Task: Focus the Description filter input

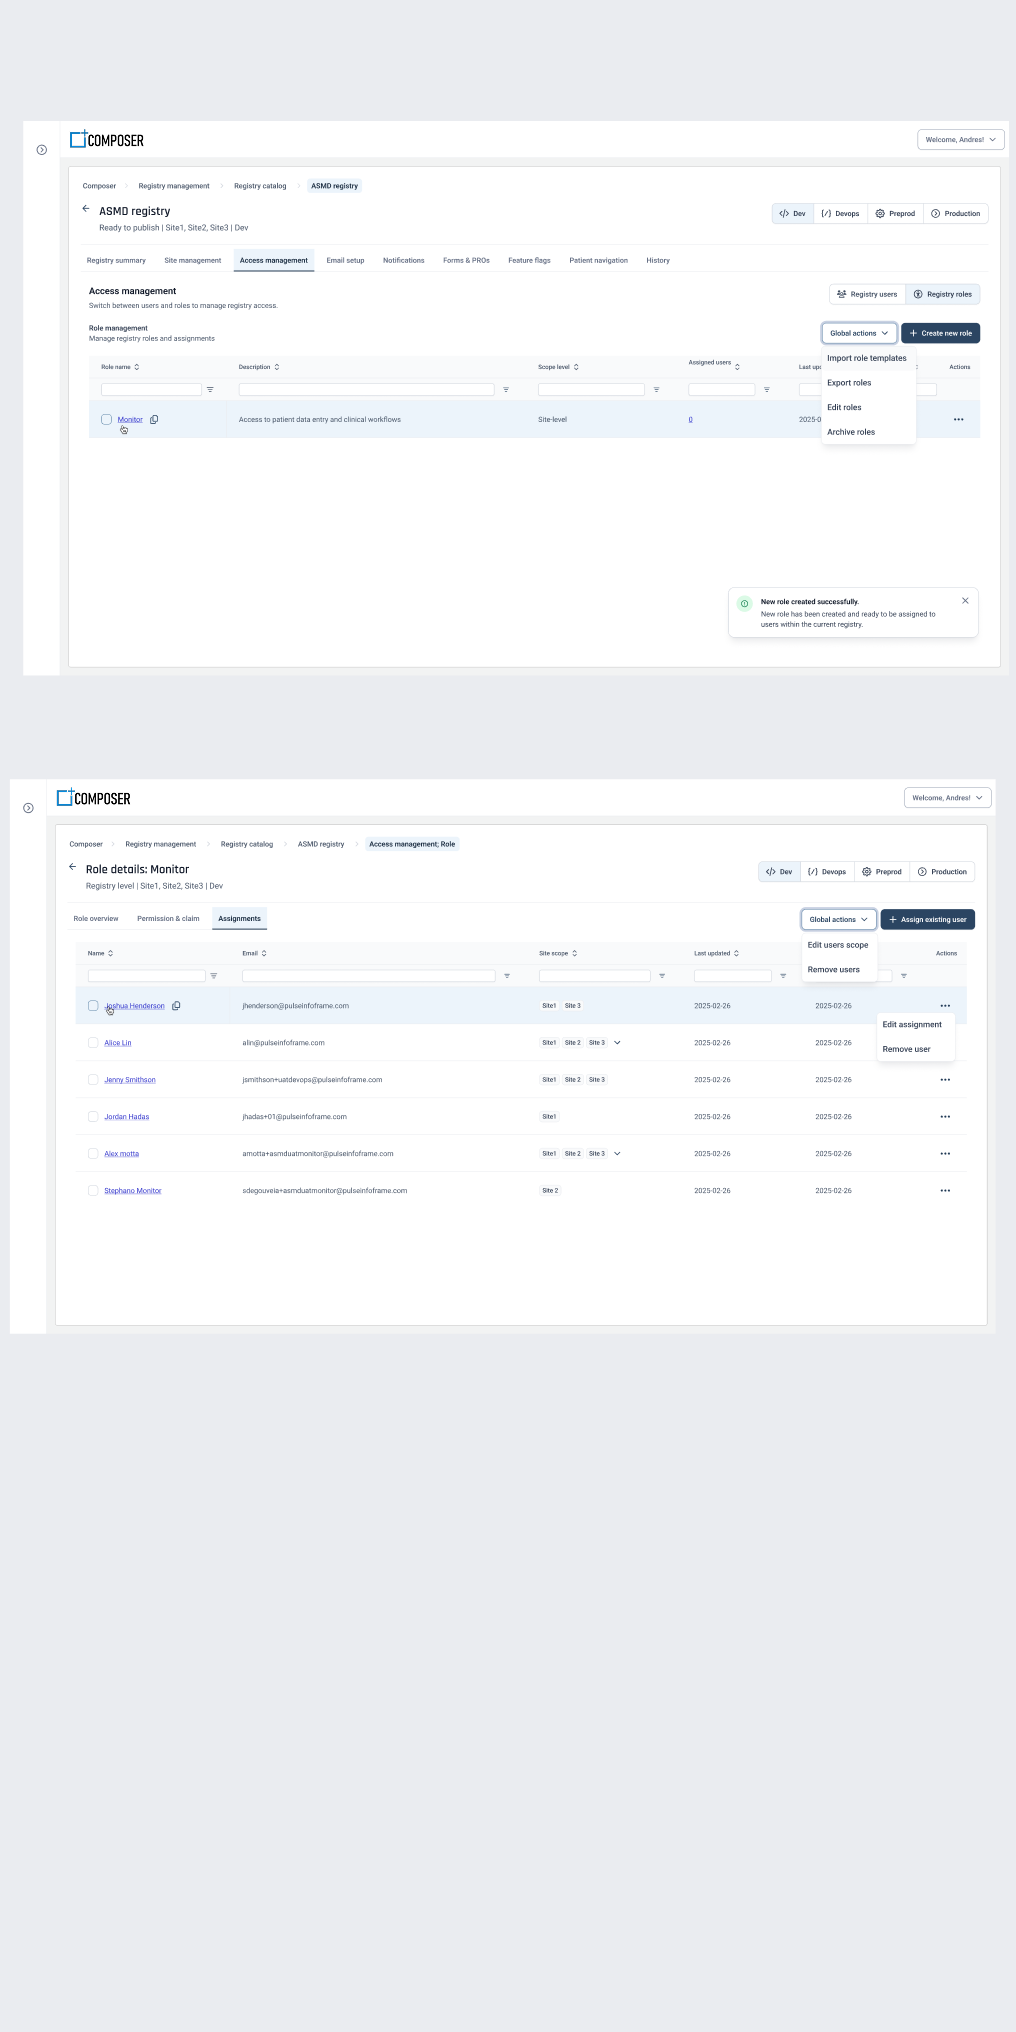Action: 367,390
